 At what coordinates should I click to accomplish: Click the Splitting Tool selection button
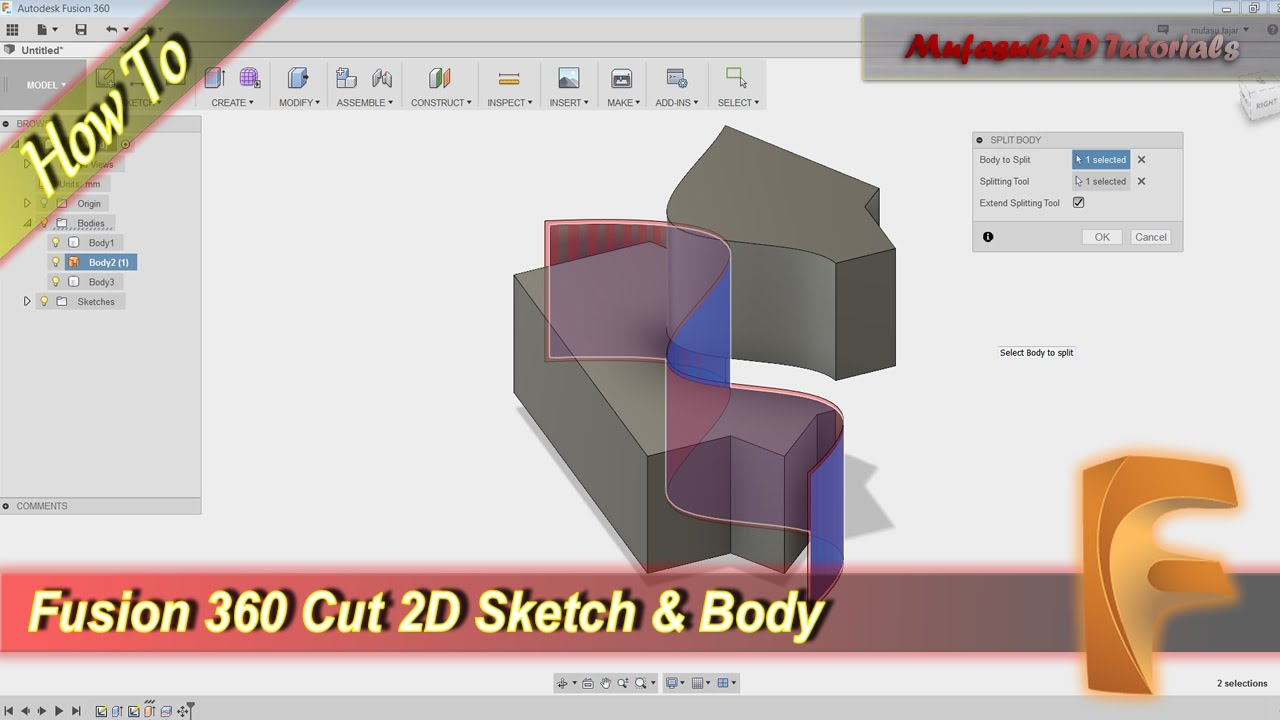pyautogui.click(x=1101, y=181)
